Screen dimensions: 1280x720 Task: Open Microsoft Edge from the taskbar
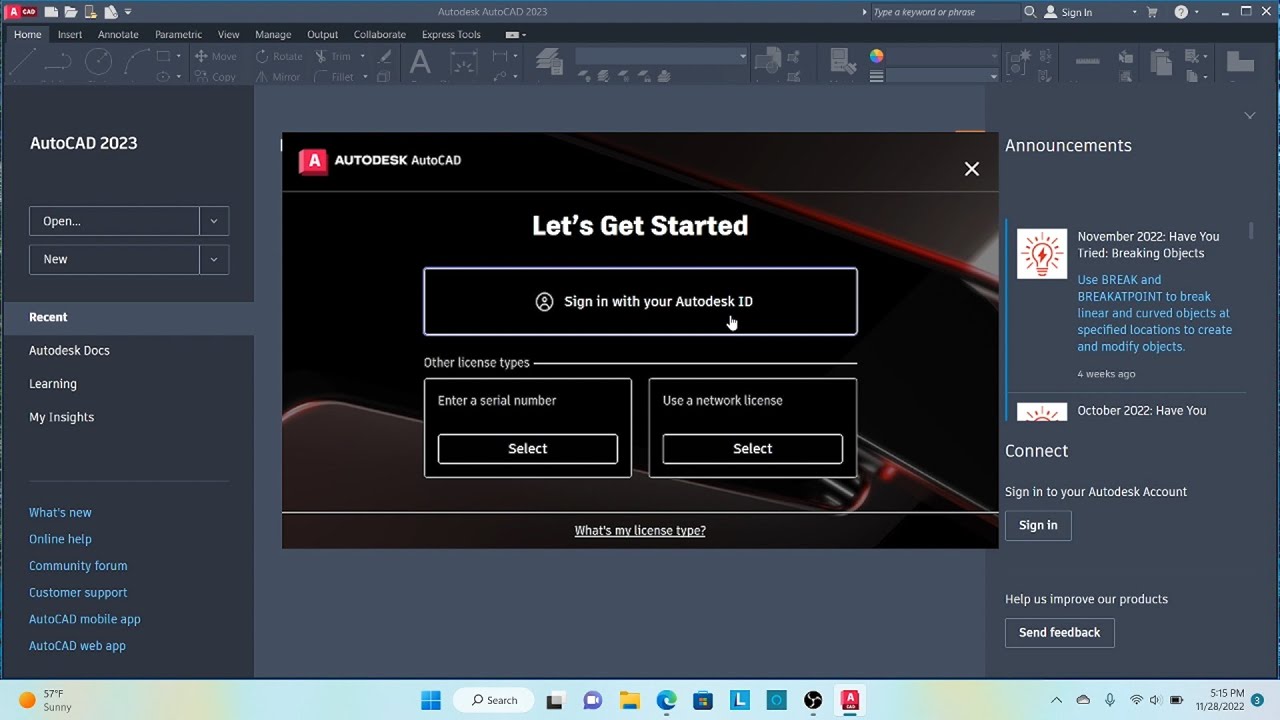[x=666, y=700]
